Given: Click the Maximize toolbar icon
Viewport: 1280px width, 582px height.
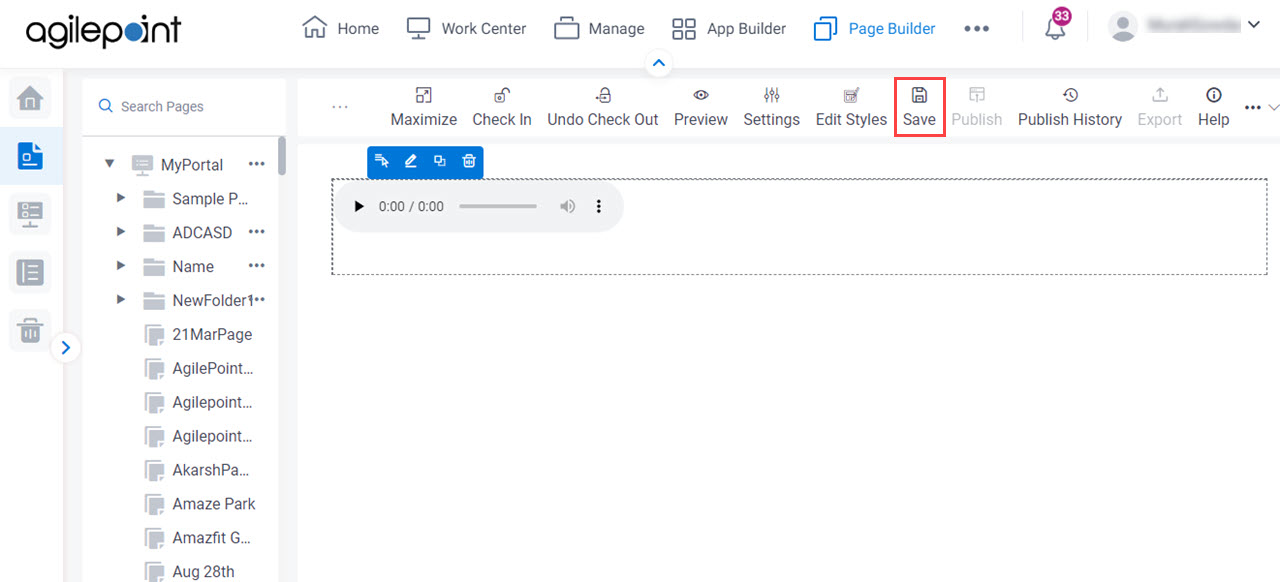Looking at the screenshot, I should 423,95.
